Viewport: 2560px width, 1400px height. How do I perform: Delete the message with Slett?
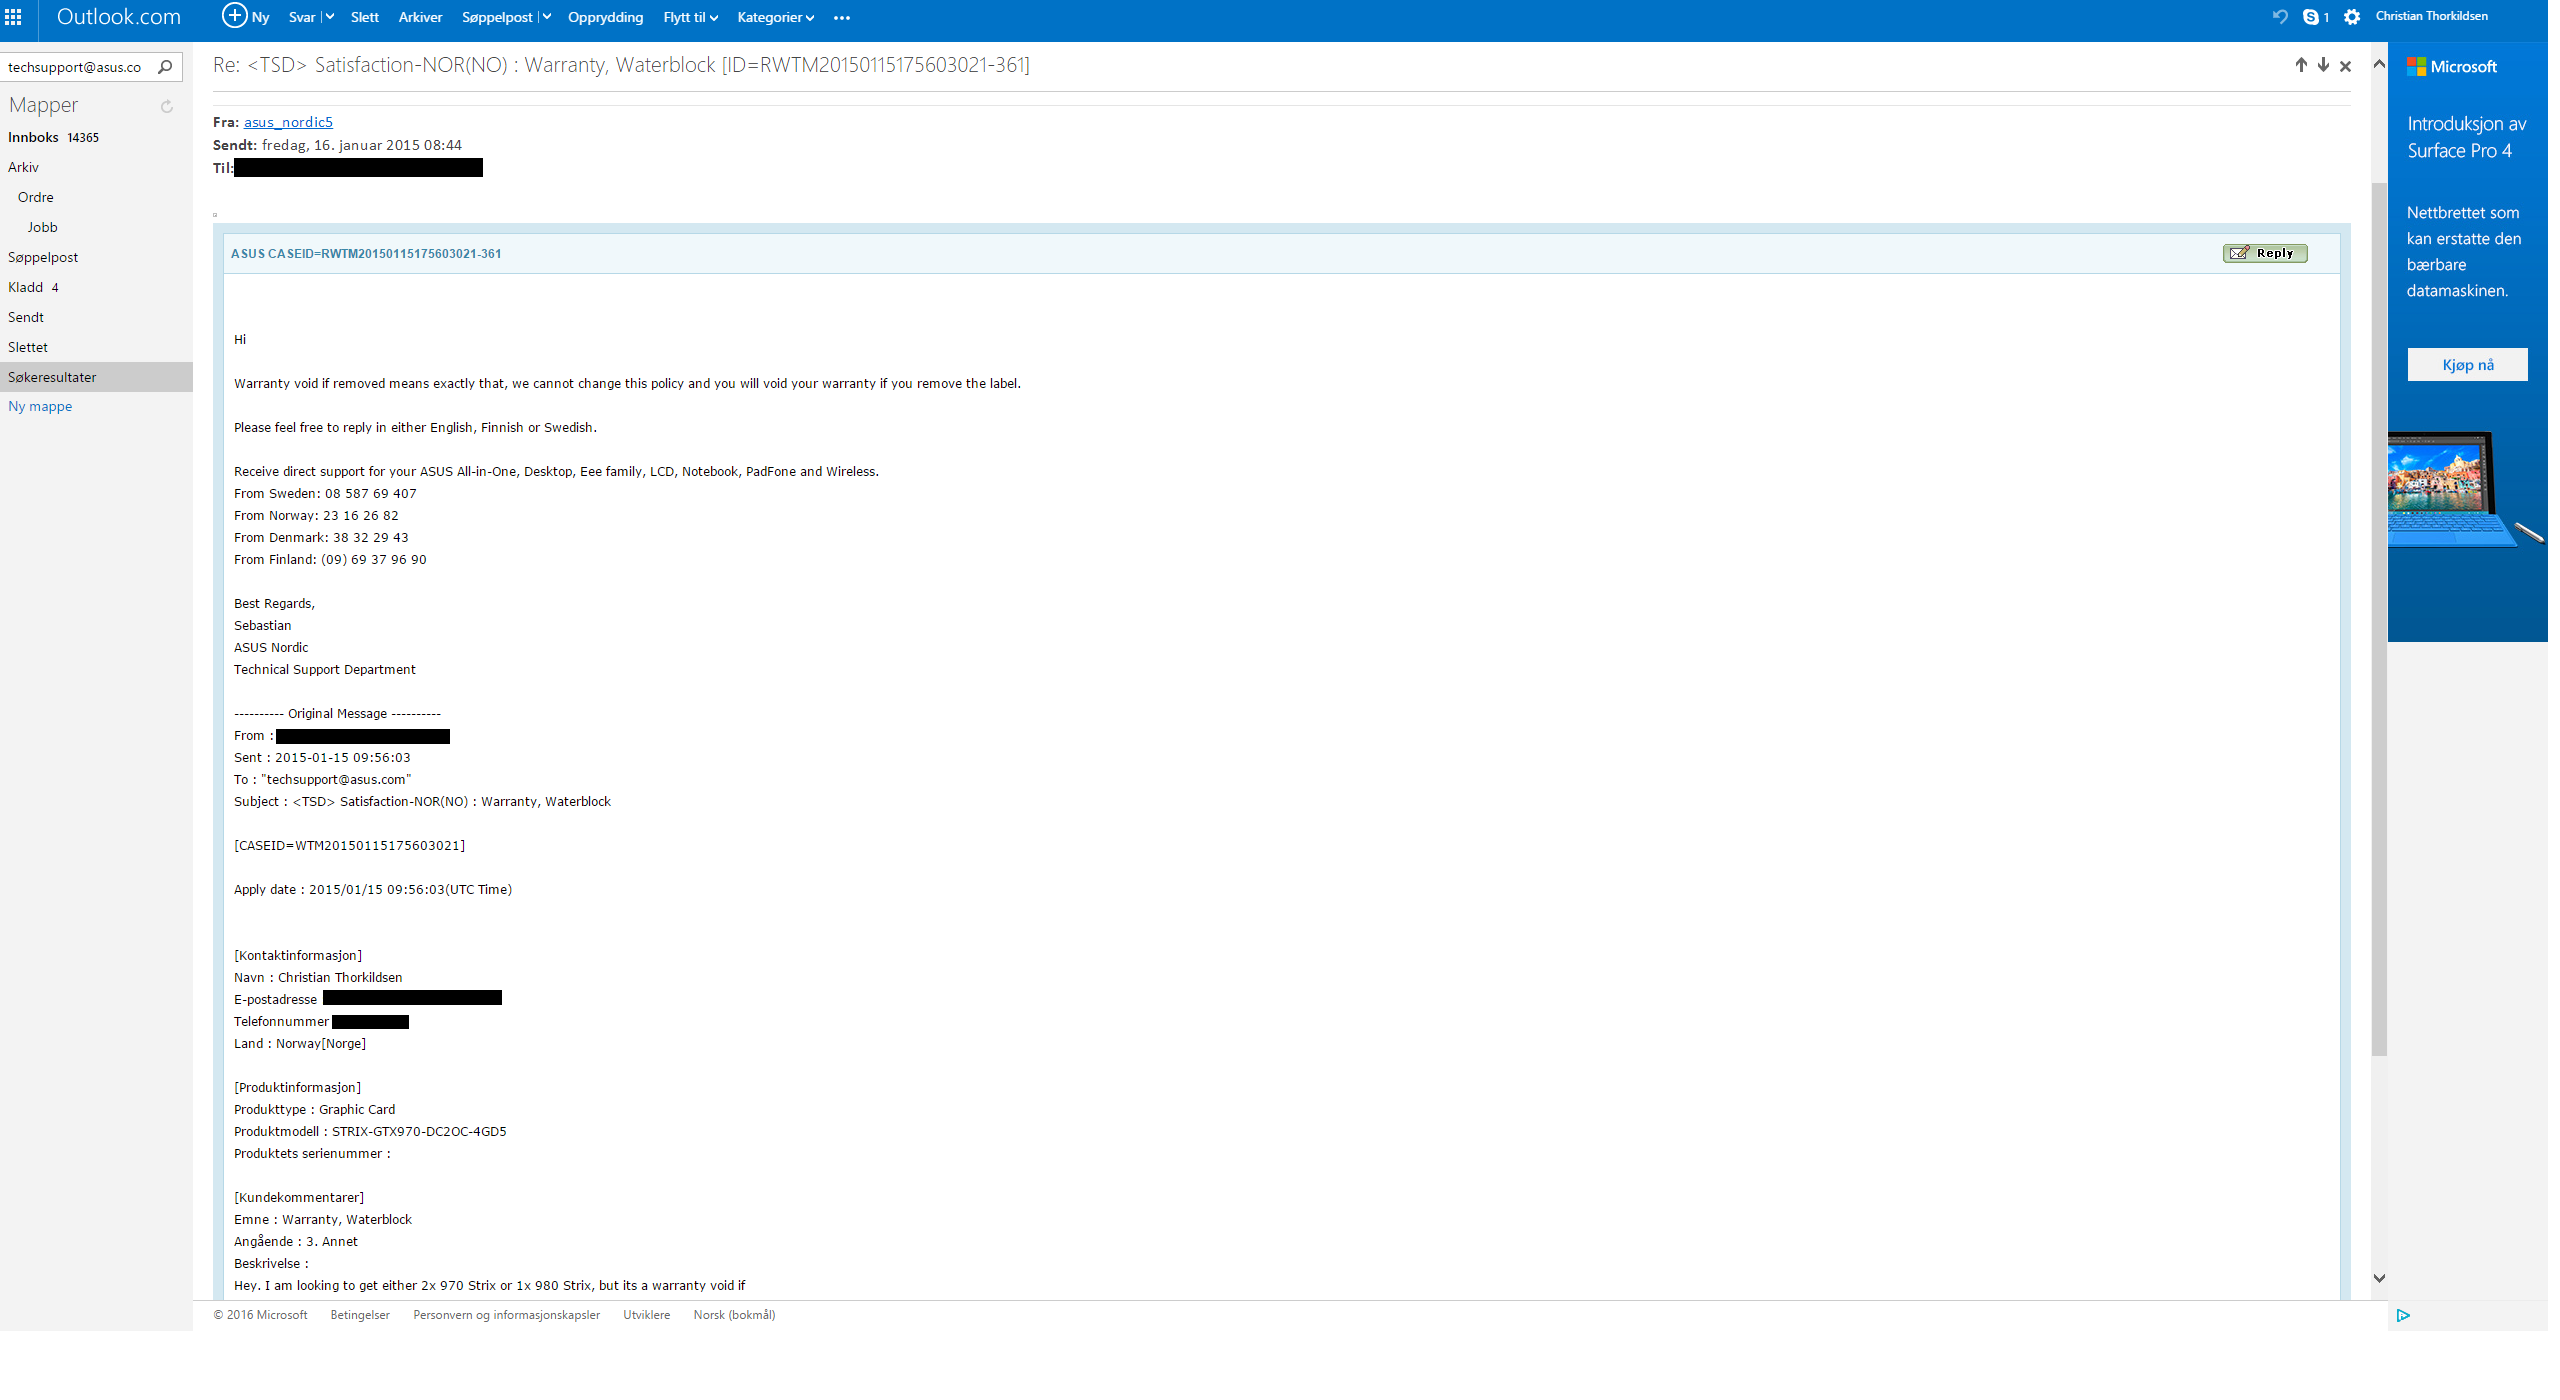point(365,17)
